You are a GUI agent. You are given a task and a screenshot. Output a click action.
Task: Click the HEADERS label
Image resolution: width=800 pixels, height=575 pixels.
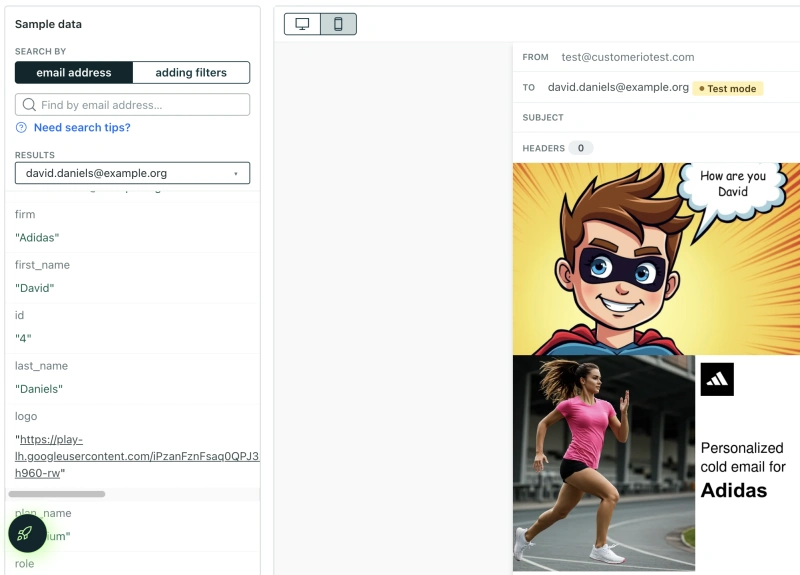point(543,148)
